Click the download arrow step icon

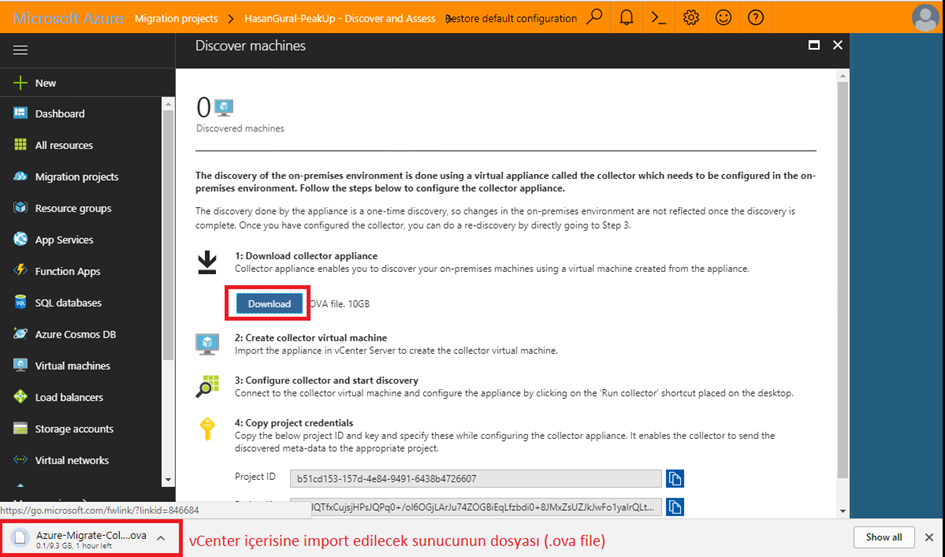[207, 263]
